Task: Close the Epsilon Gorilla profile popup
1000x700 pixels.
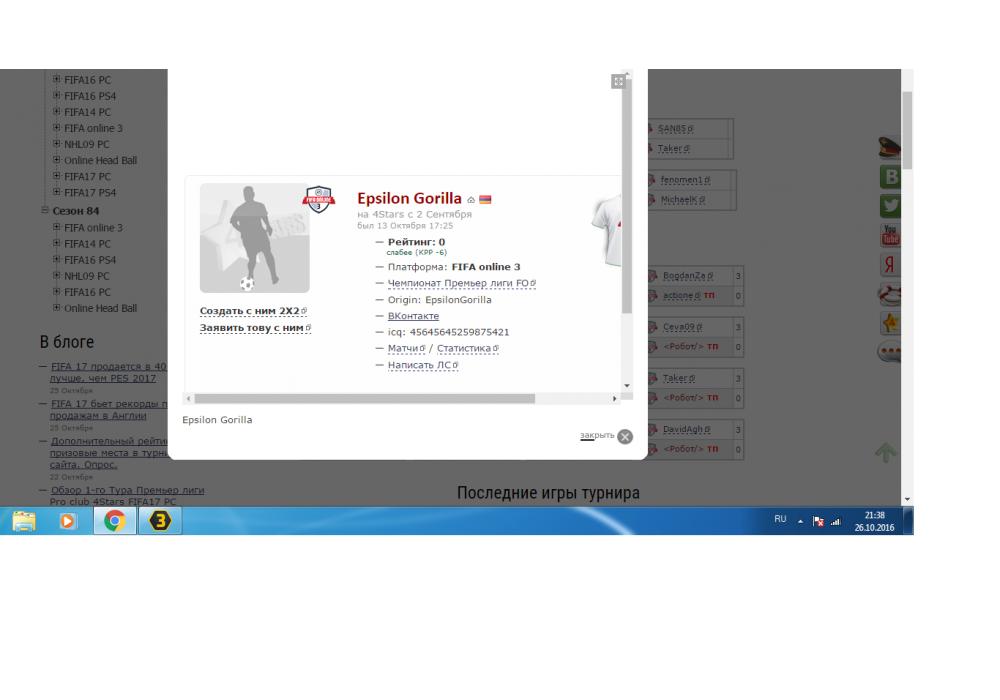Action: pyautogui.click(x=625, y=436)
